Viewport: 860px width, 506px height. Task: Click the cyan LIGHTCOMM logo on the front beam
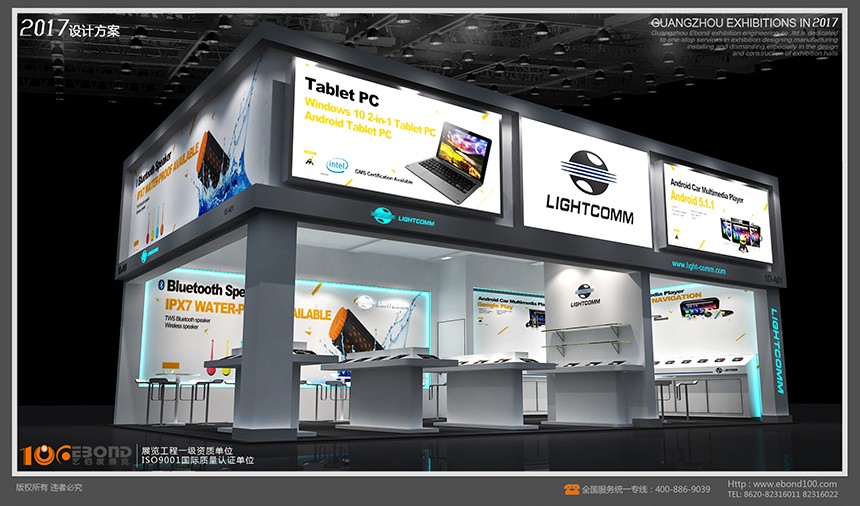point(402,217)
